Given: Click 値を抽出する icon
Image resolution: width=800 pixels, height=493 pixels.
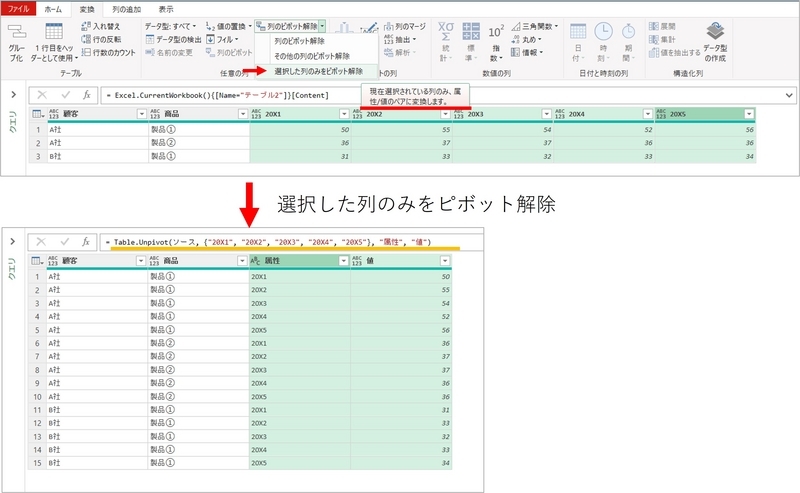Looking at the screenshot, I should tap(654, 52).
